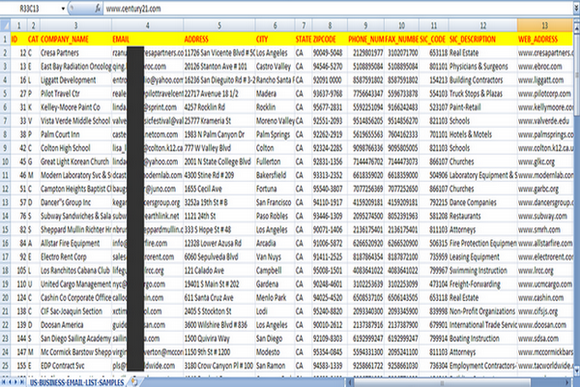Click the Hotels & Motels description cell

tap(483, 134)
